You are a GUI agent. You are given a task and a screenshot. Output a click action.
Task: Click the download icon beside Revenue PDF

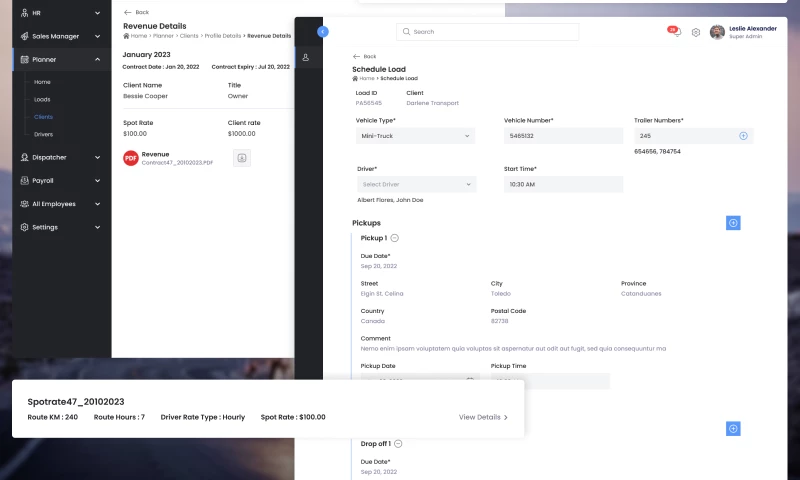(x=242, y=158)
